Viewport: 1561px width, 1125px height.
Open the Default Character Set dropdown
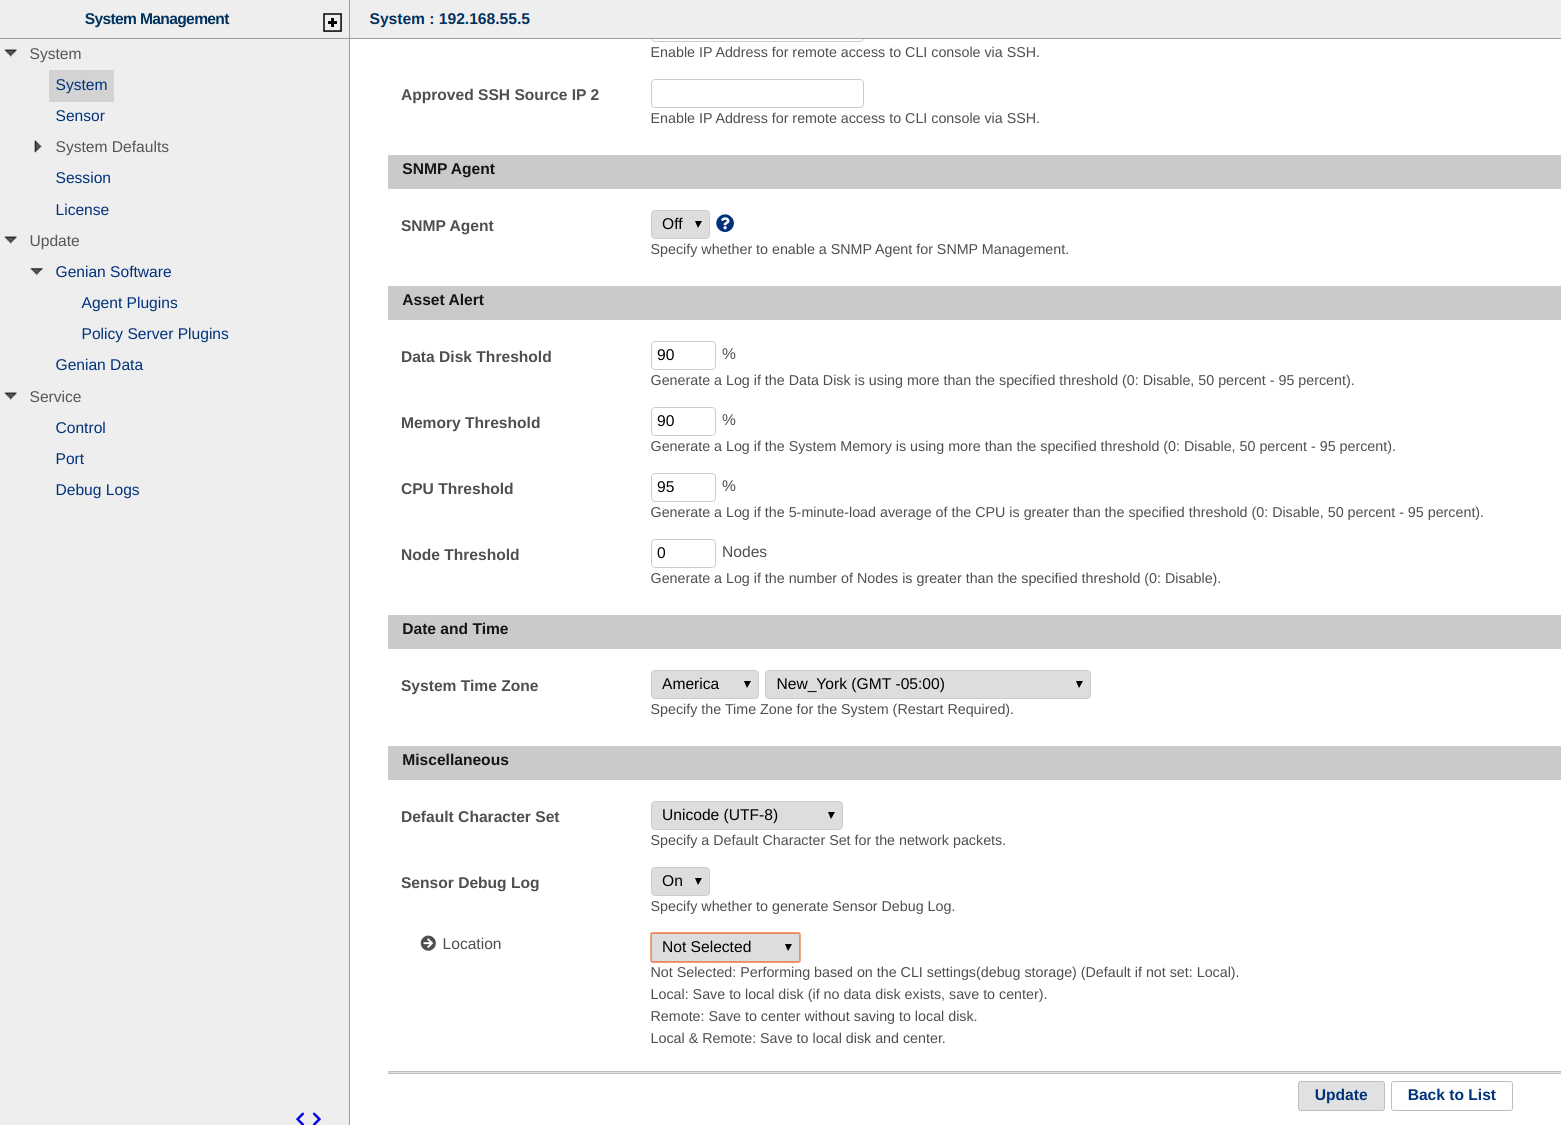coord(746,815)
